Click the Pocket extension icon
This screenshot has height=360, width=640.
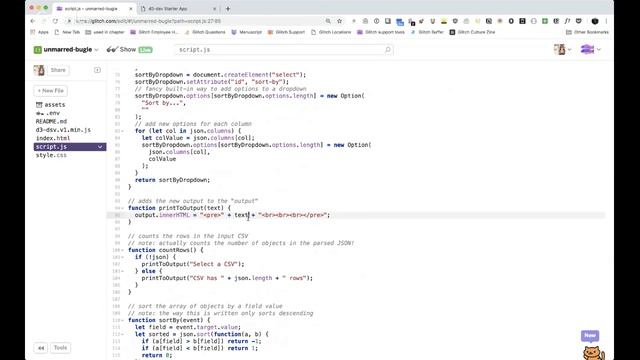(x=578, y=21)
